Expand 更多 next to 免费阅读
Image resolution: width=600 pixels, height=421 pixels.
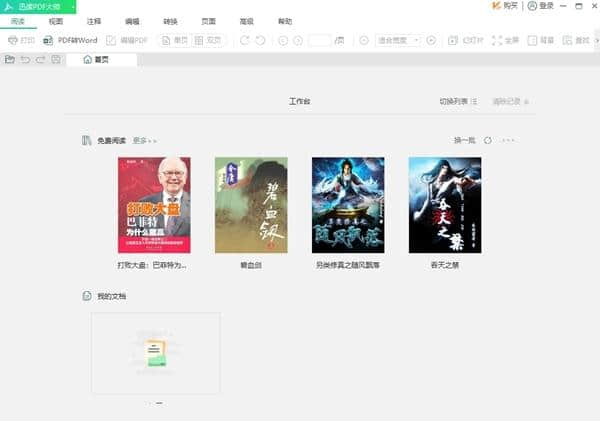click(x=144, y=141)
